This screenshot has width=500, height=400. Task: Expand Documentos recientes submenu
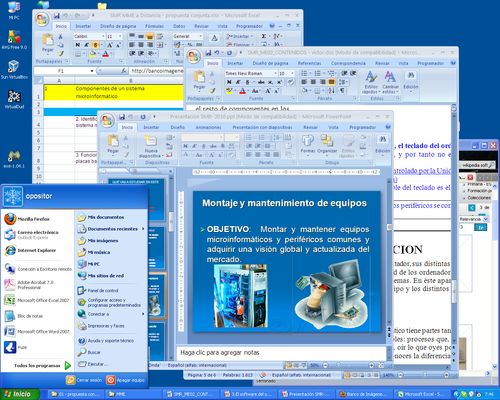(x=143, y=229)
